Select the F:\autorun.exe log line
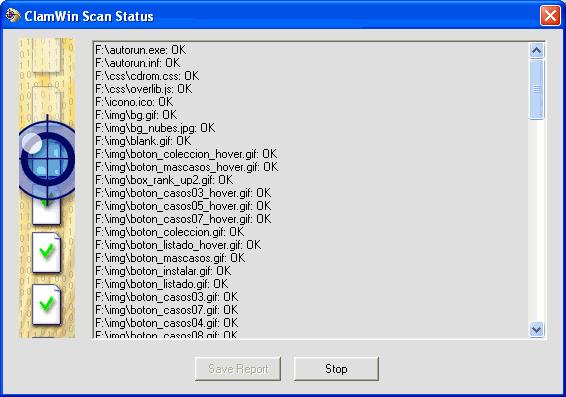The height and width of the screenshot is (397, 566). click(x=141, y=50)
